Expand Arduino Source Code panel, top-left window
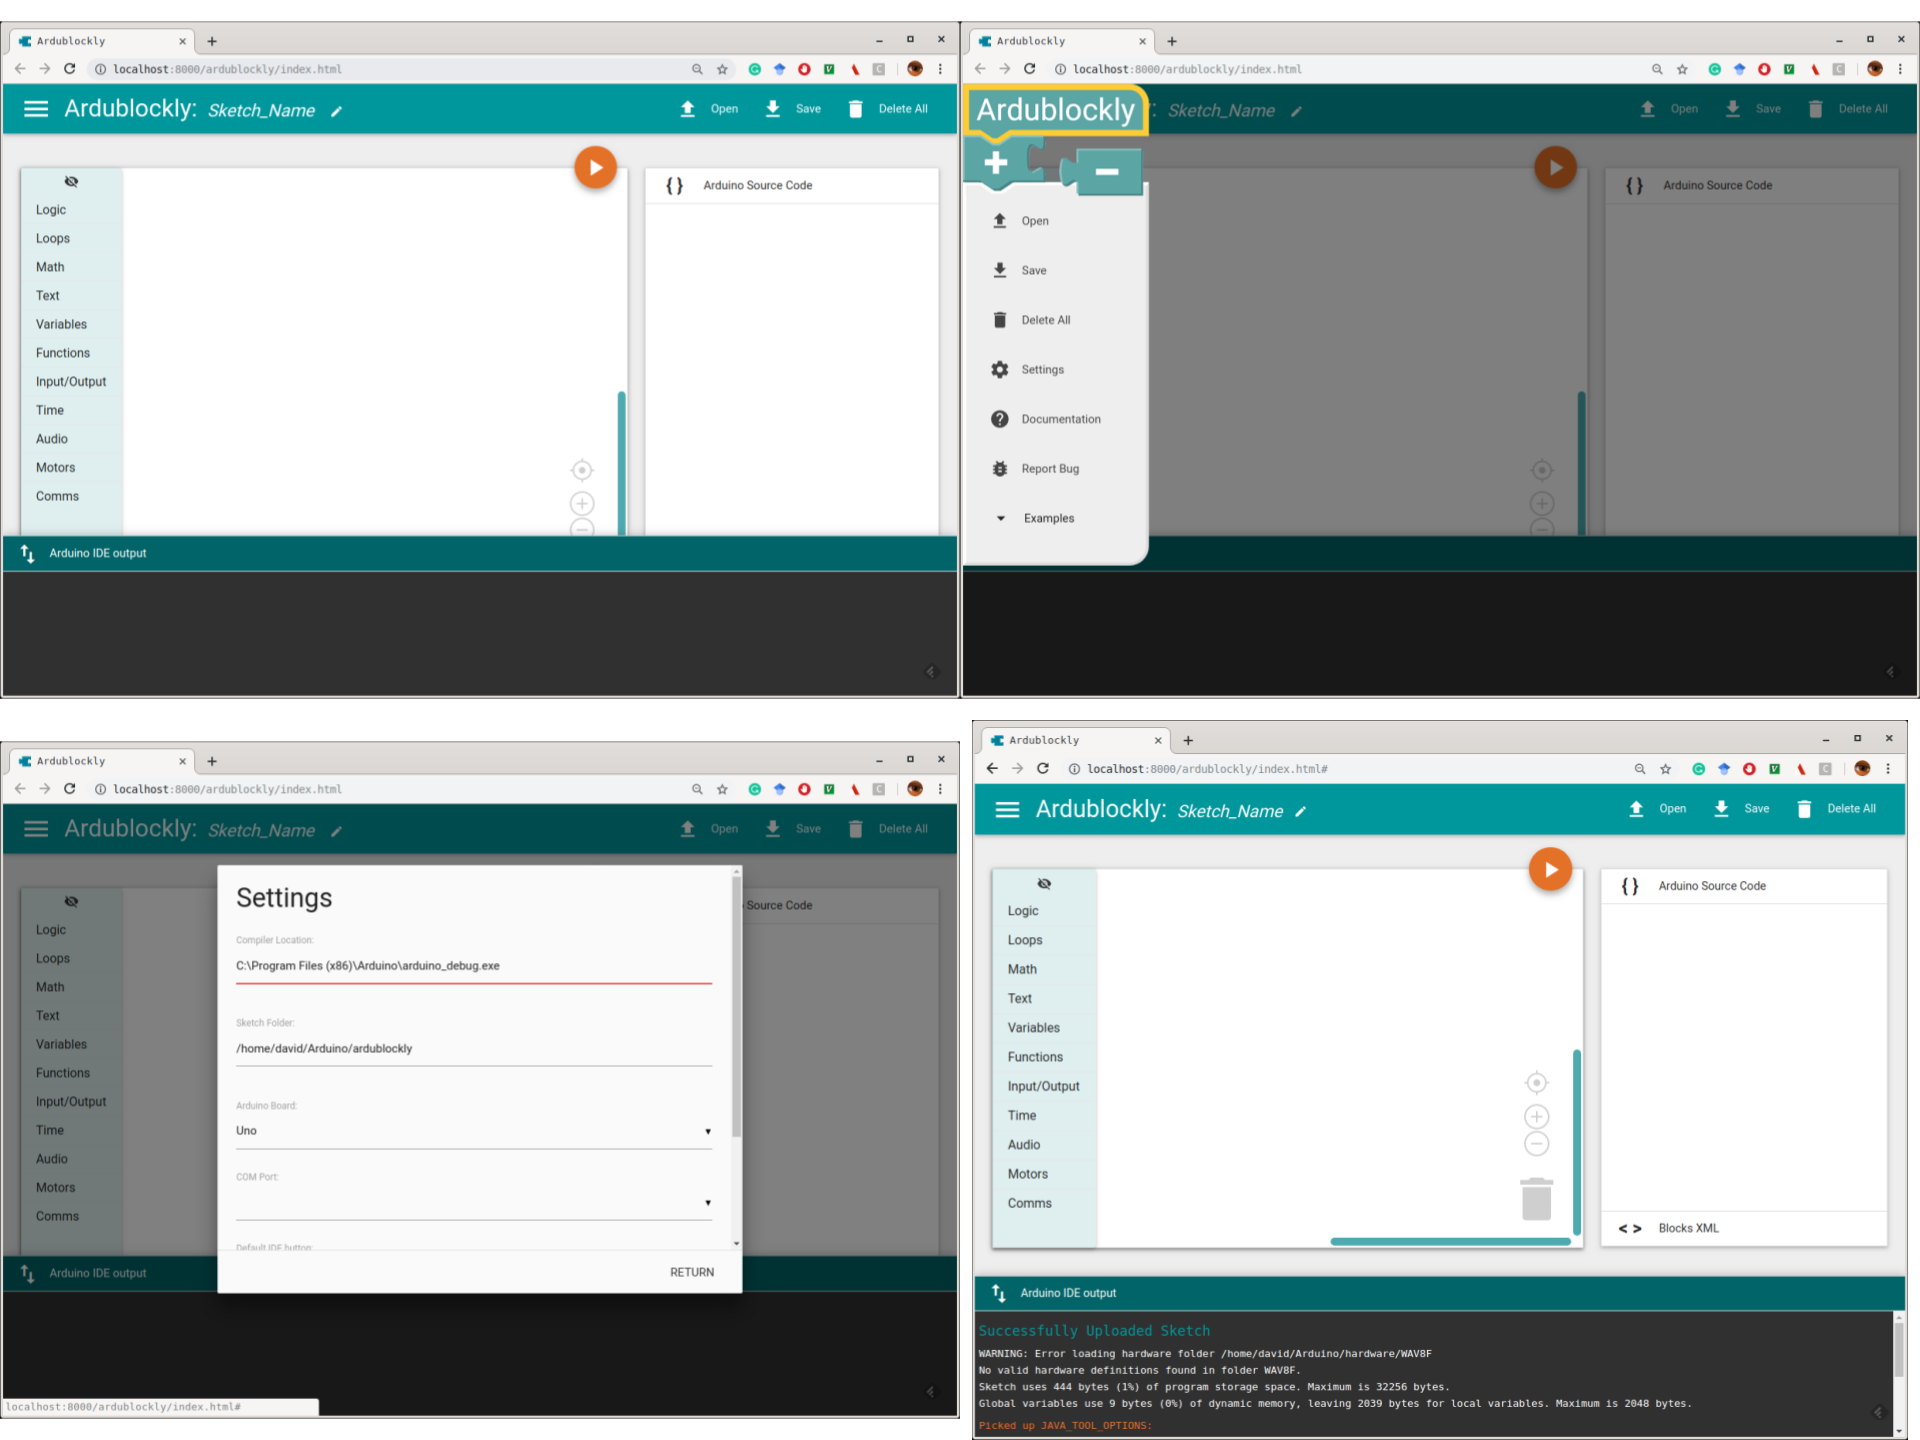The image size is (1920, 1440). point(791,185)
